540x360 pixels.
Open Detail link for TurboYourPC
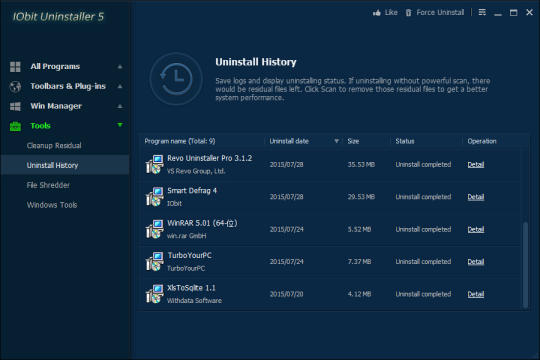click(476, 262)
